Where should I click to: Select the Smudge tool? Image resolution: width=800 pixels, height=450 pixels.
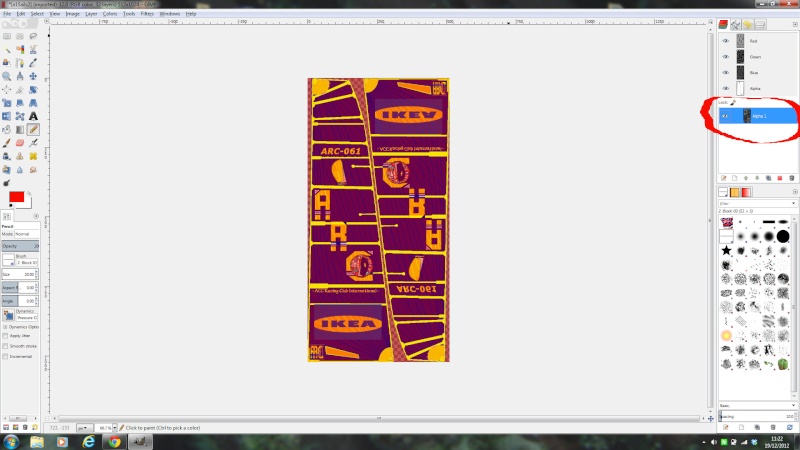pos(33,169)
